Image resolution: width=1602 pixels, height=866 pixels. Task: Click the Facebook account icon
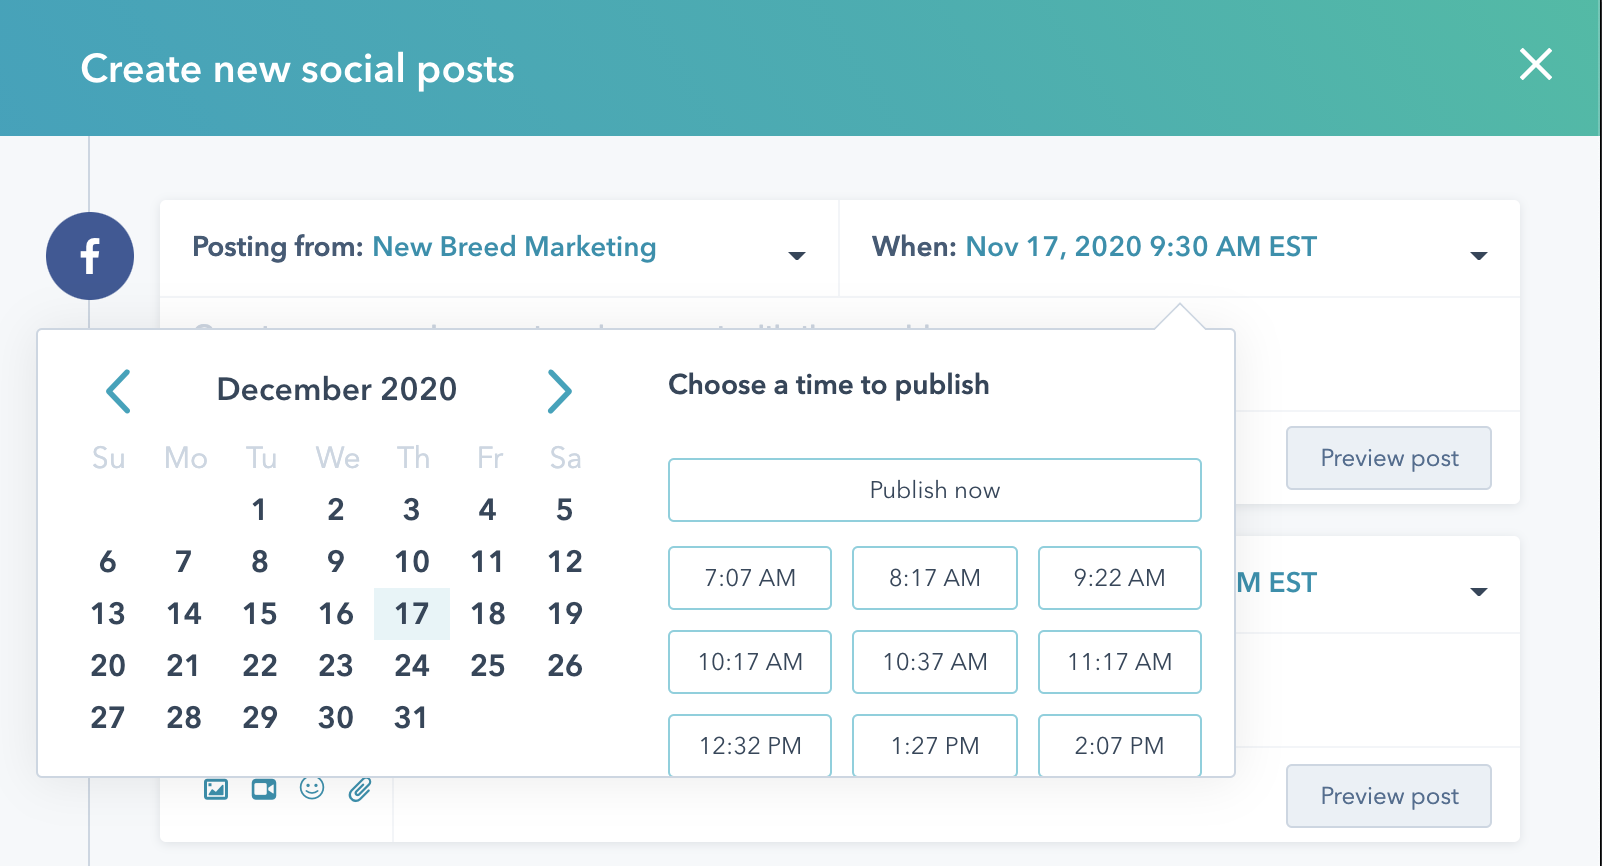90,256
